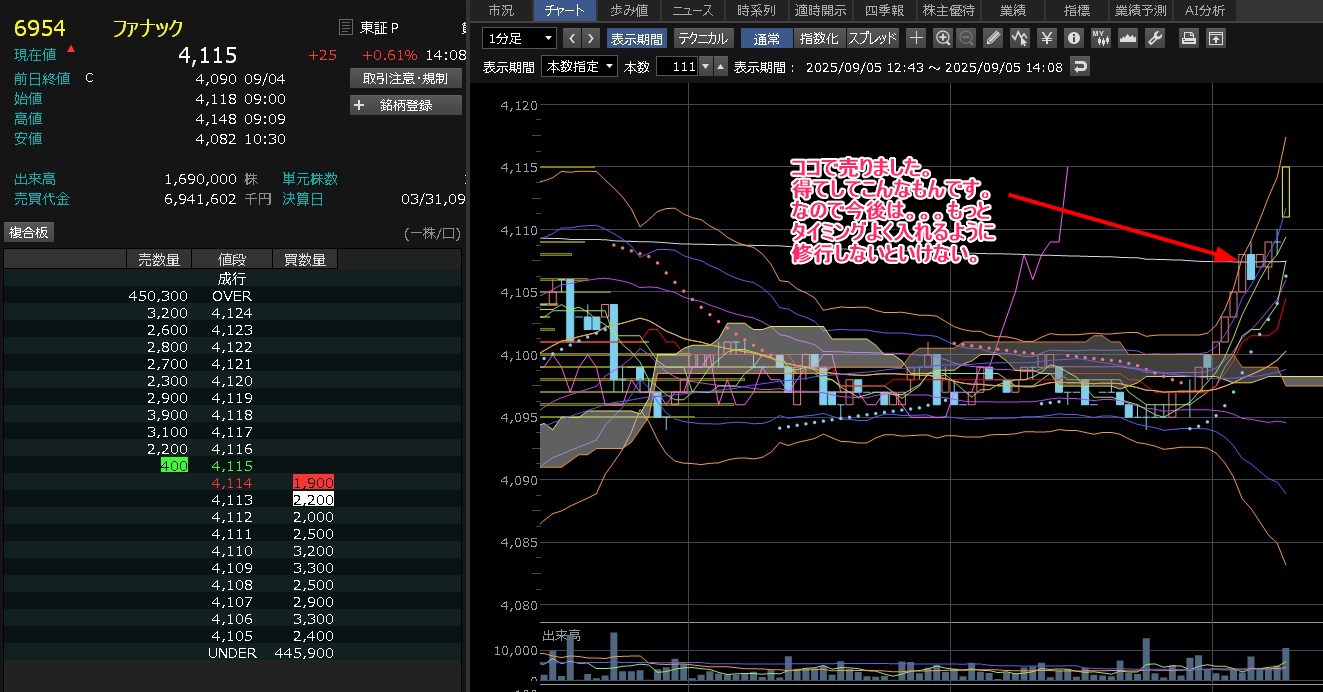
Task: Switch chart to 指数化 indexed mode
Action: pos(820,38)
